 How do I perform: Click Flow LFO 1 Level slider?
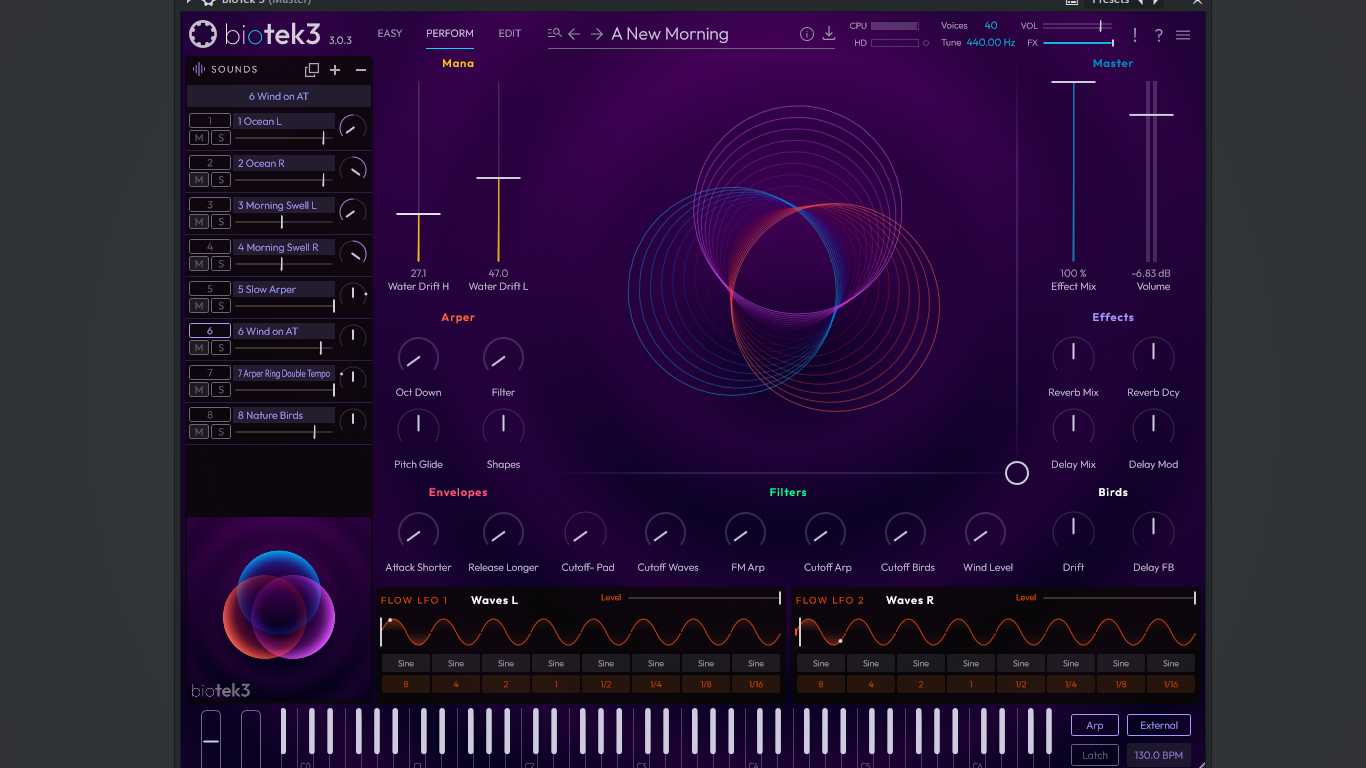704,598
